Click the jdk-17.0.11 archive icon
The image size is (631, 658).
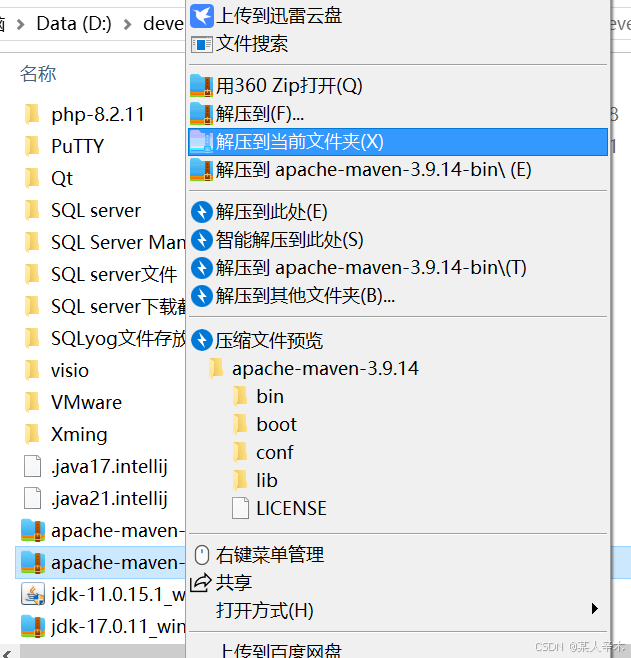(33, 627)
